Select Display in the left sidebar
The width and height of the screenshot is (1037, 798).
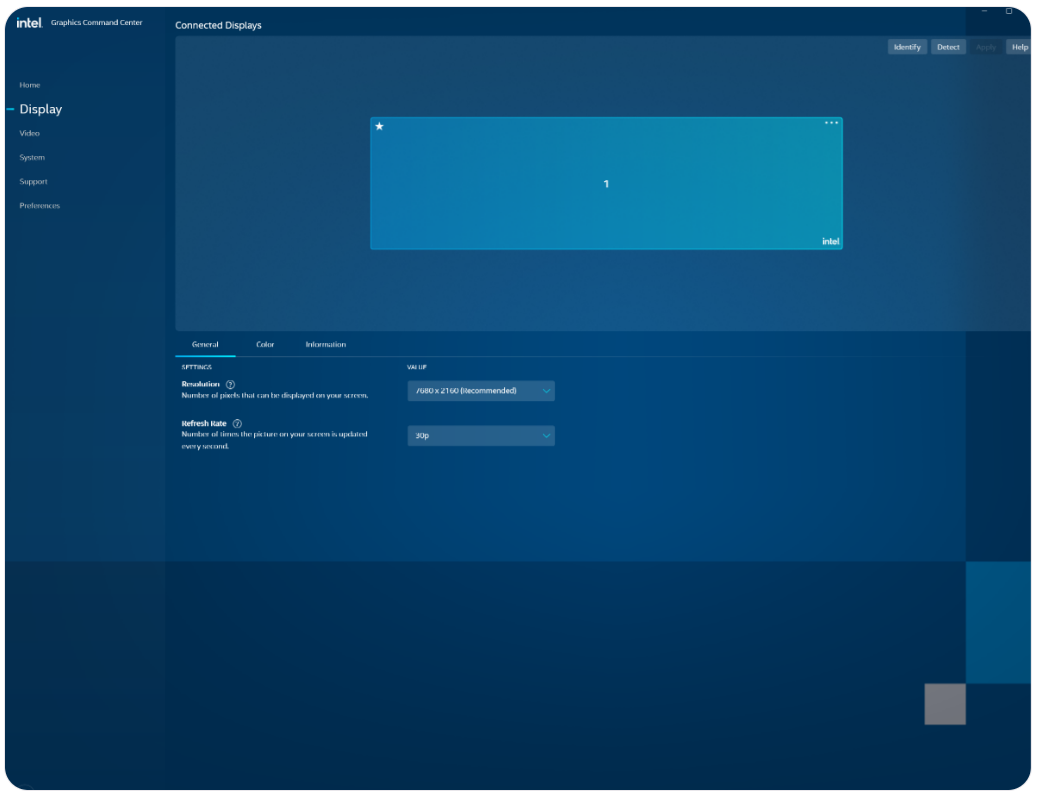coord(41,109)
